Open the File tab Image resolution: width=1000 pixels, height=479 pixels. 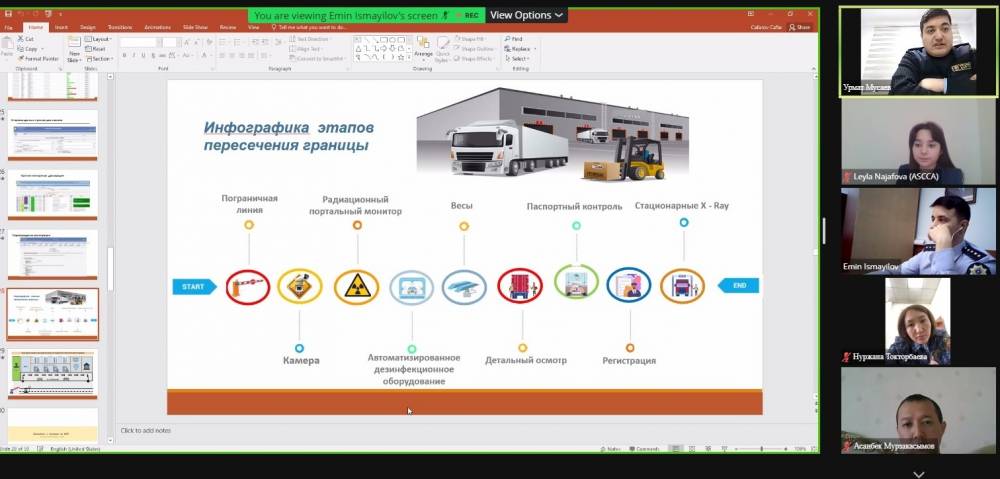[8, 27]
